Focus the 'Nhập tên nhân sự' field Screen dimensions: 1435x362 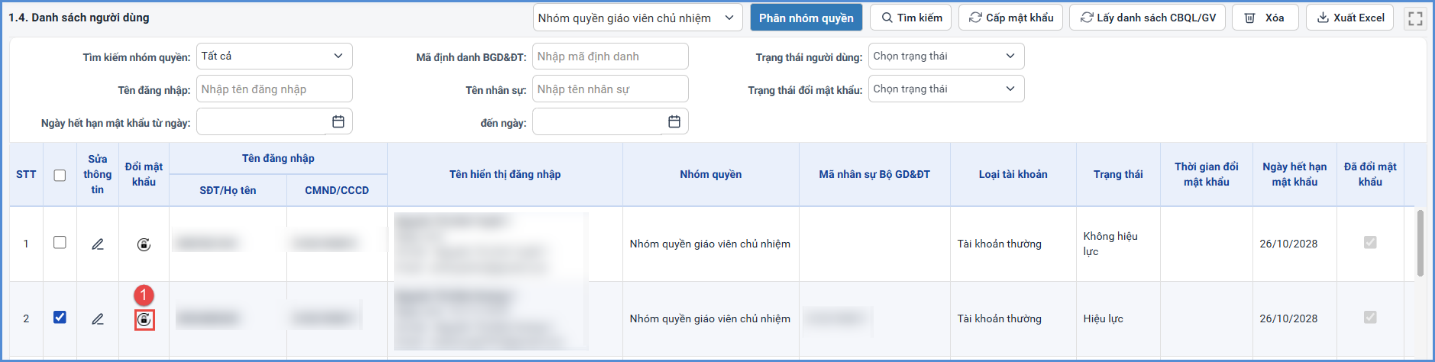tap(610, 89)
